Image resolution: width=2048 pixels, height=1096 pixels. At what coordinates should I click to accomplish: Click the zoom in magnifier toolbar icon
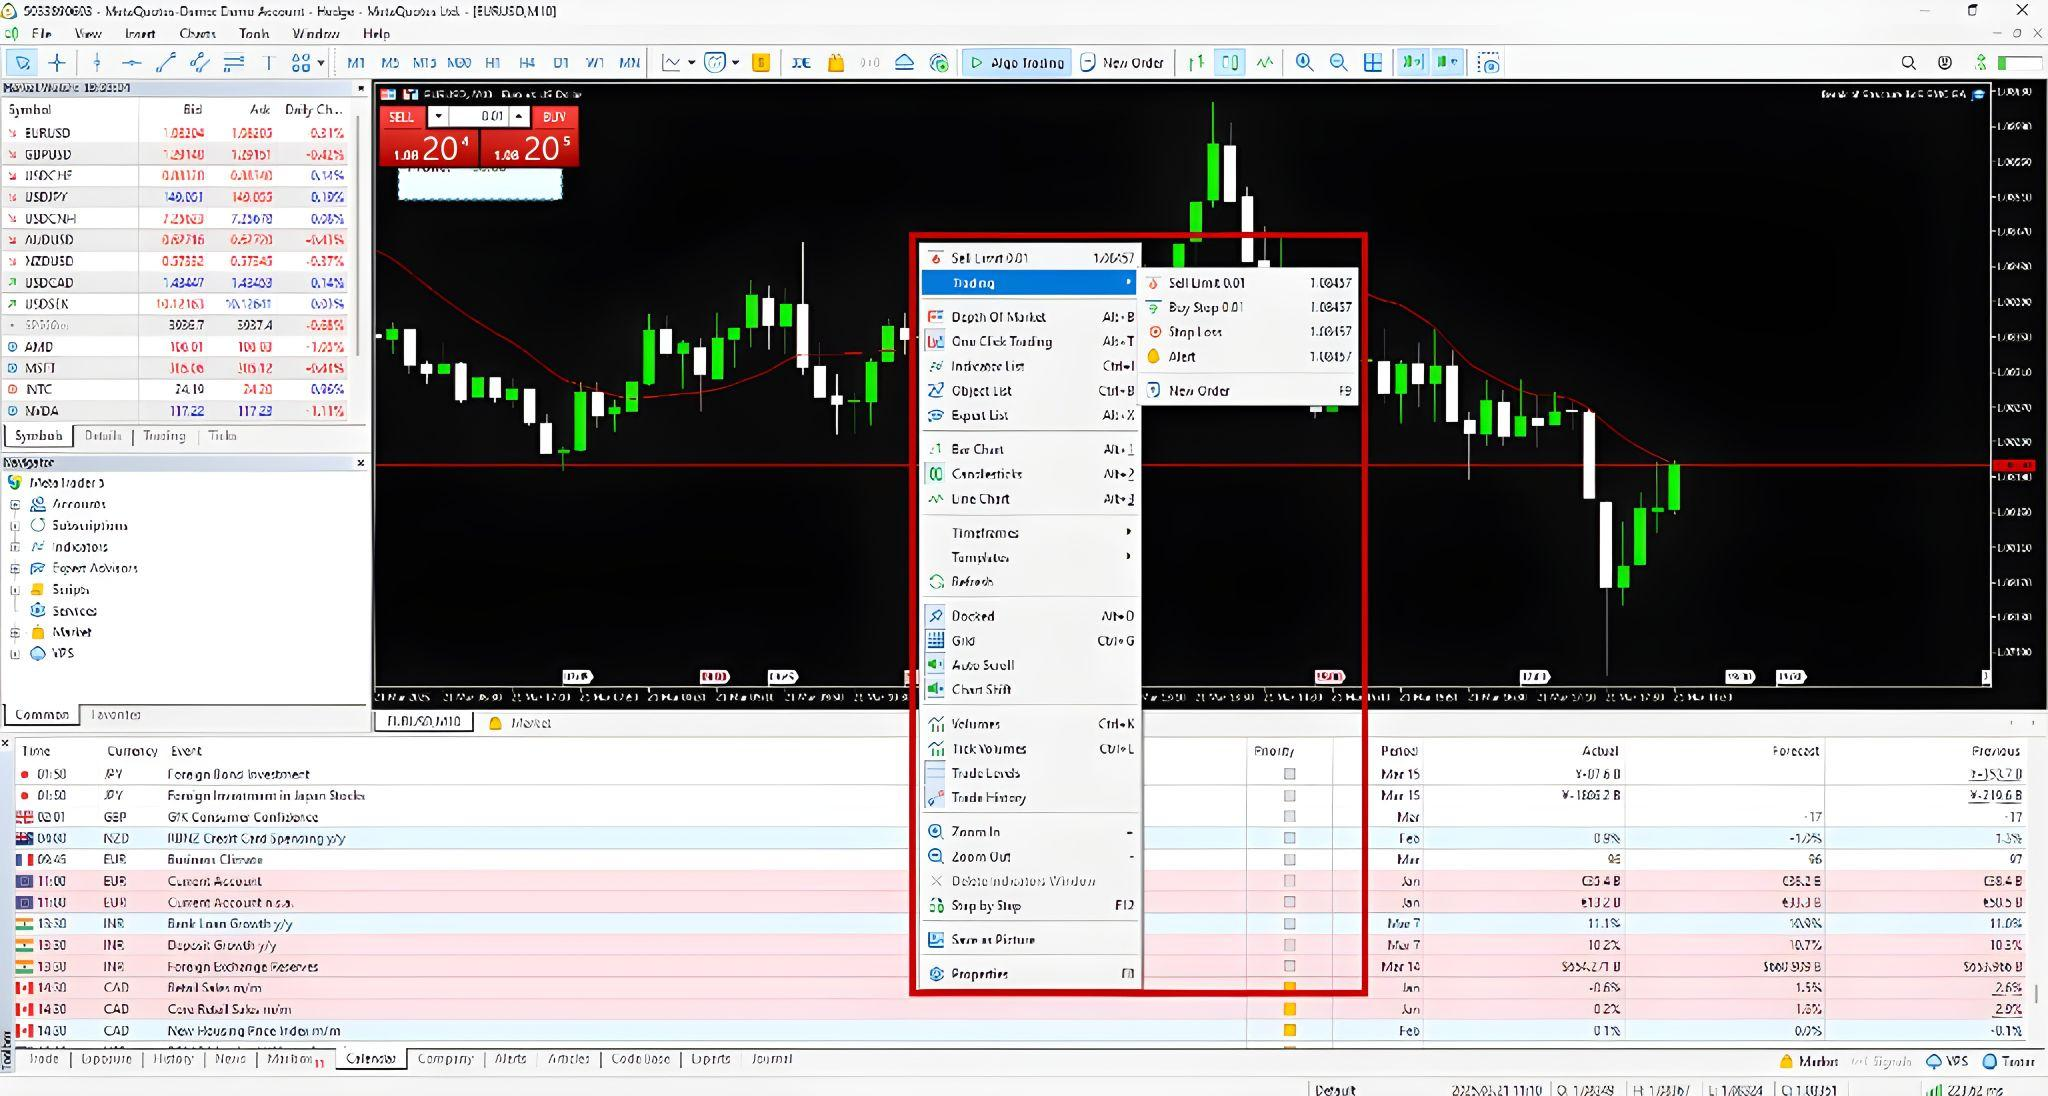click(1304, 63)
